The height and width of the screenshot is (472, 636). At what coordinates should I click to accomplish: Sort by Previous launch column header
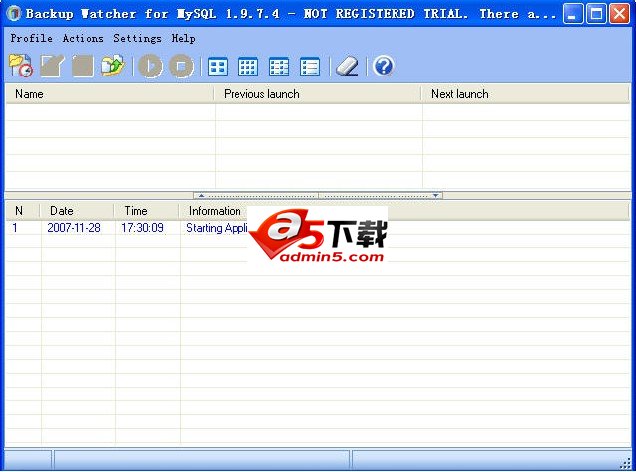(x=318, y=94)
